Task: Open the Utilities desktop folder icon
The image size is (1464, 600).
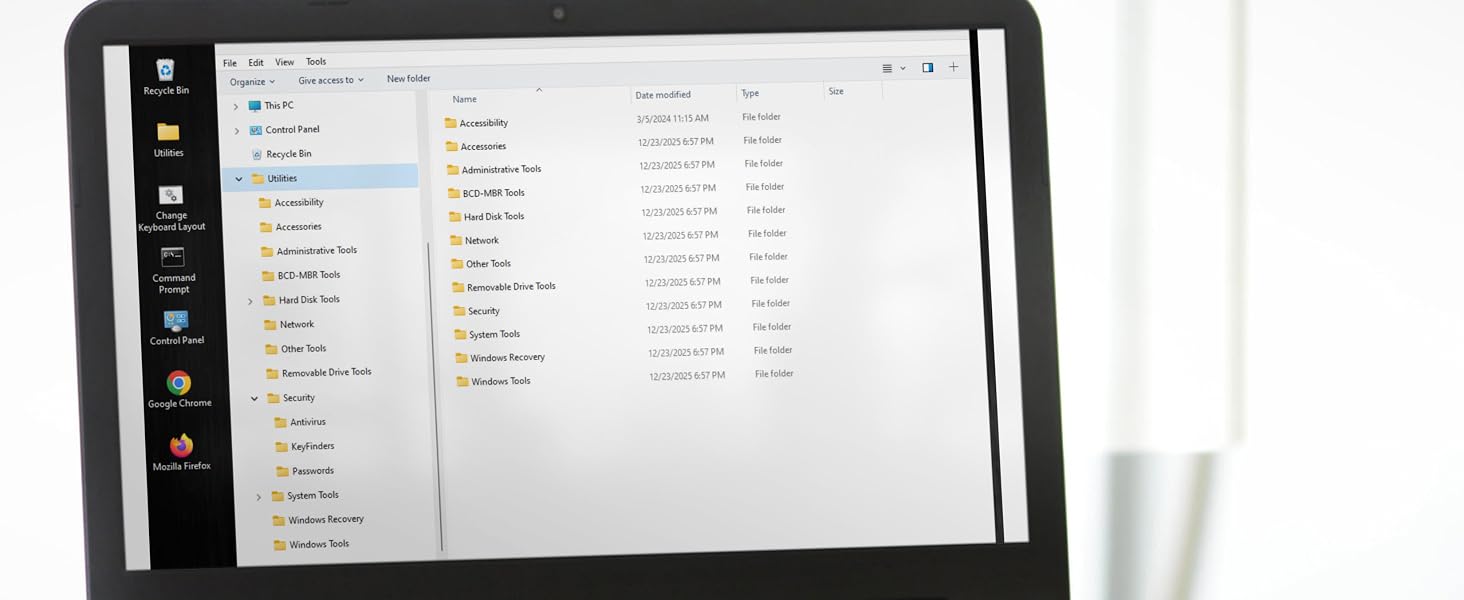Action: [168, 139]
